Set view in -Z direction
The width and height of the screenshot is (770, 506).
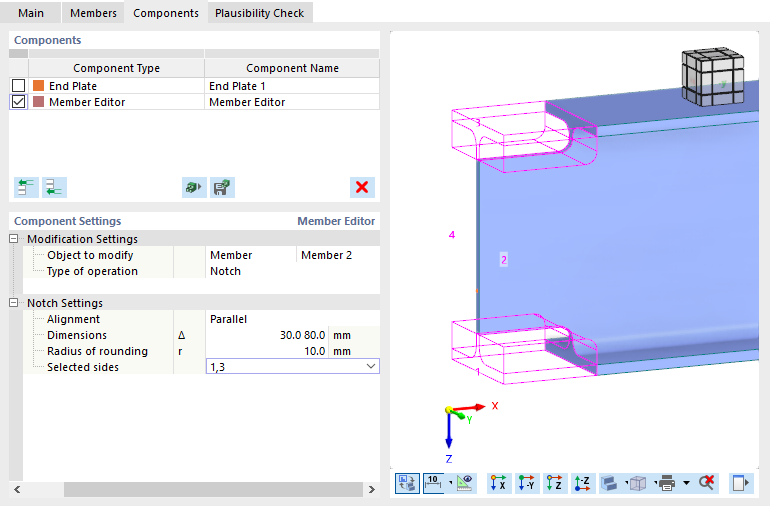pyautogui.click(x=582, y=483)
